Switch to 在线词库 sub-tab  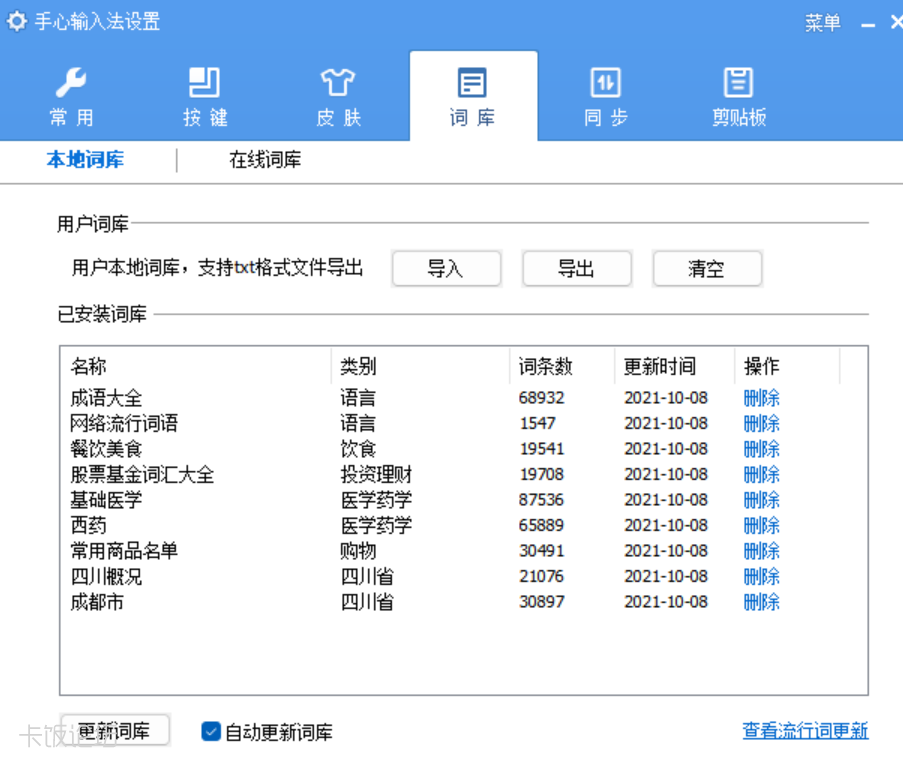tap(265, 160)
